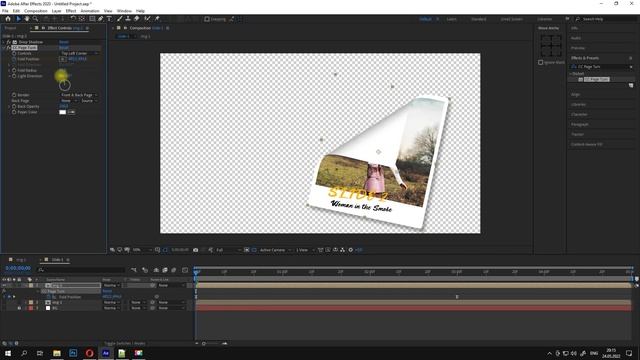Open the Render dropdown showing Front & Back Page

pos(79,95)
